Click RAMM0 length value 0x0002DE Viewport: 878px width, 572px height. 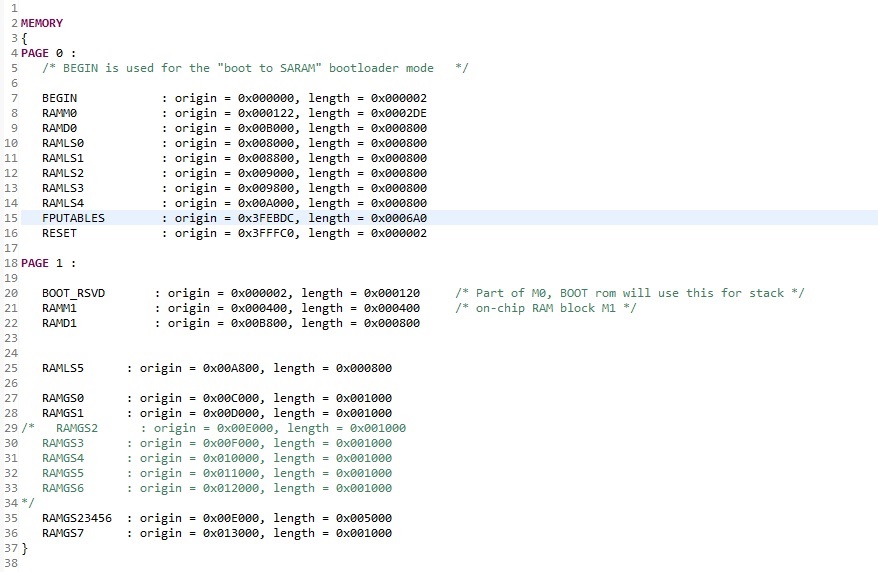coord(399,113)
